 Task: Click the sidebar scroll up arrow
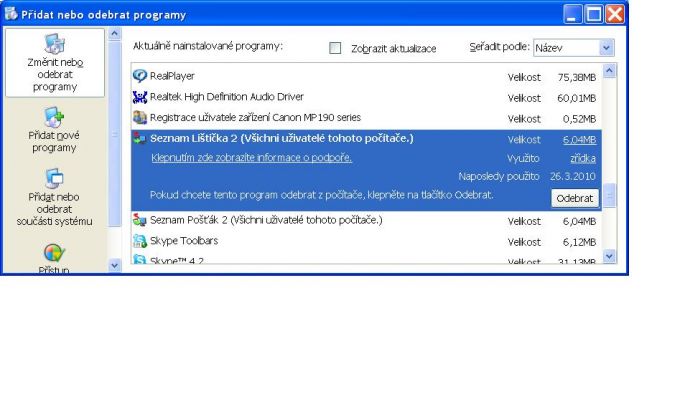[x=114, y=34]
